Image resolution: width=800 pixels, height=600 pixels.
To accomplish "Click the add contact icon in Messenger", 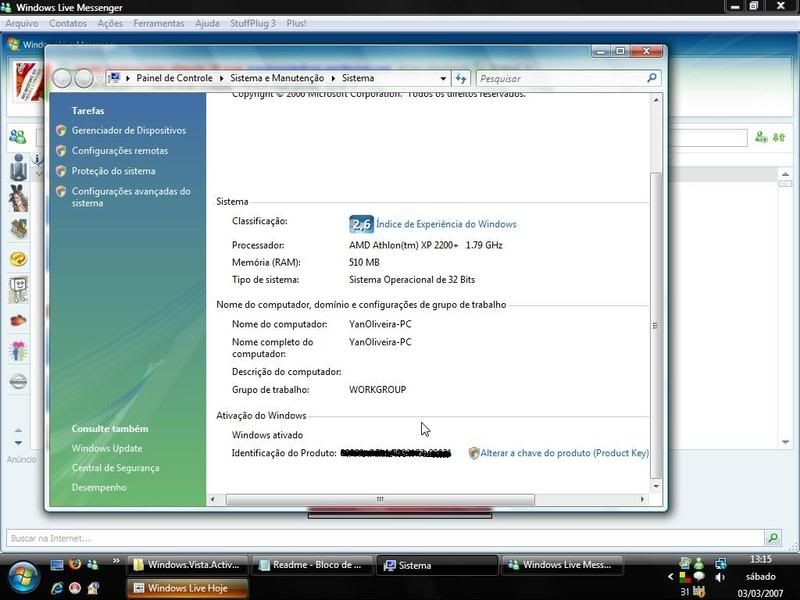I will 761,137.
